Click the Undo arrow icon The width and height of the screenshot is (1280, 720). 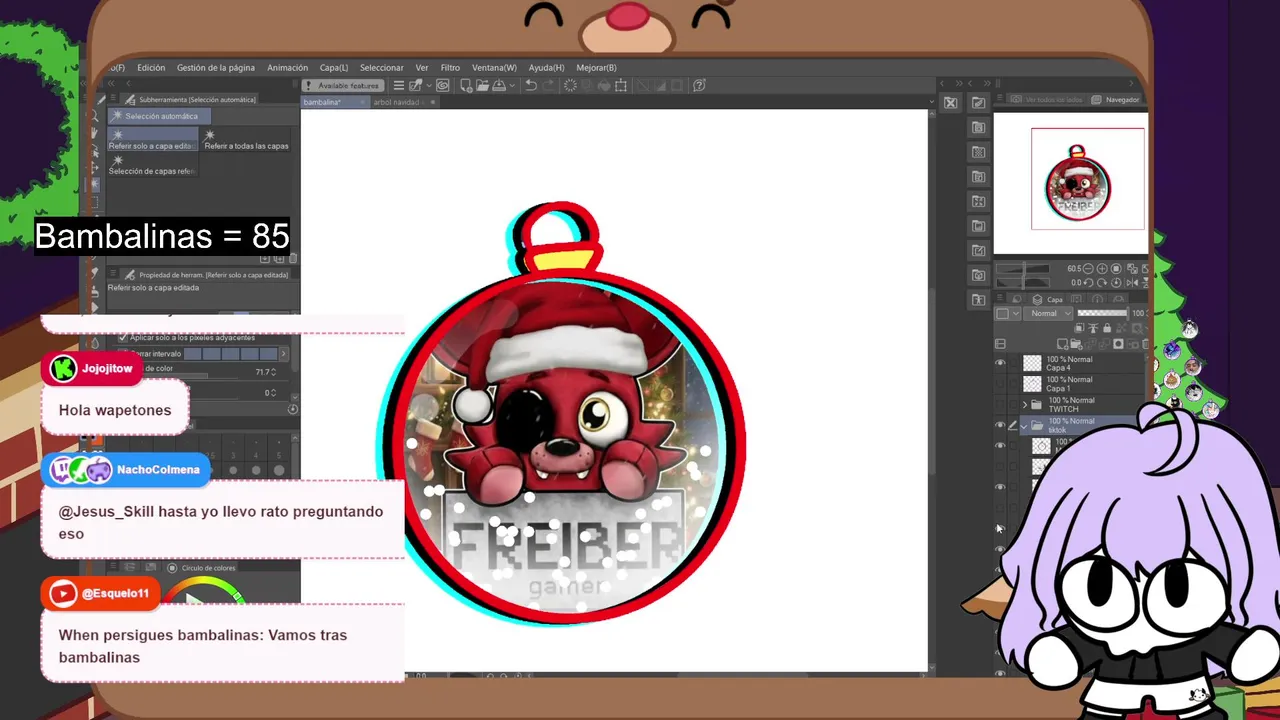pyautogui.click(x=531, y=85)
